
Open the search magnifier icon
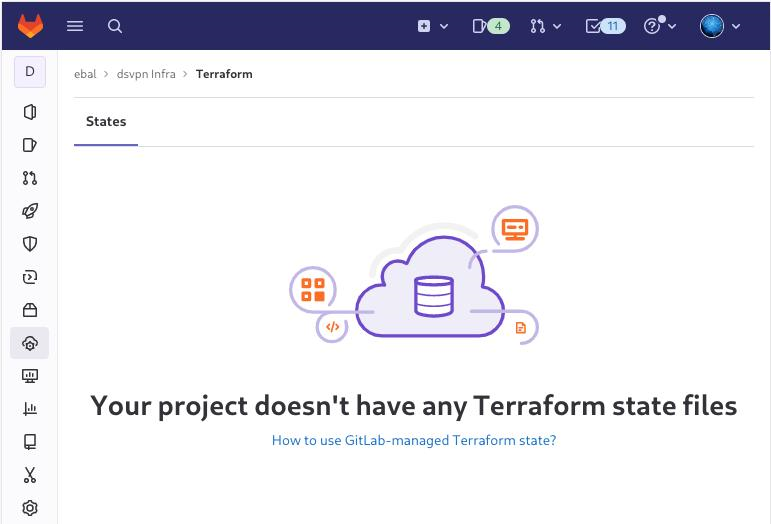pyautogui.click(x=115, y=26)
